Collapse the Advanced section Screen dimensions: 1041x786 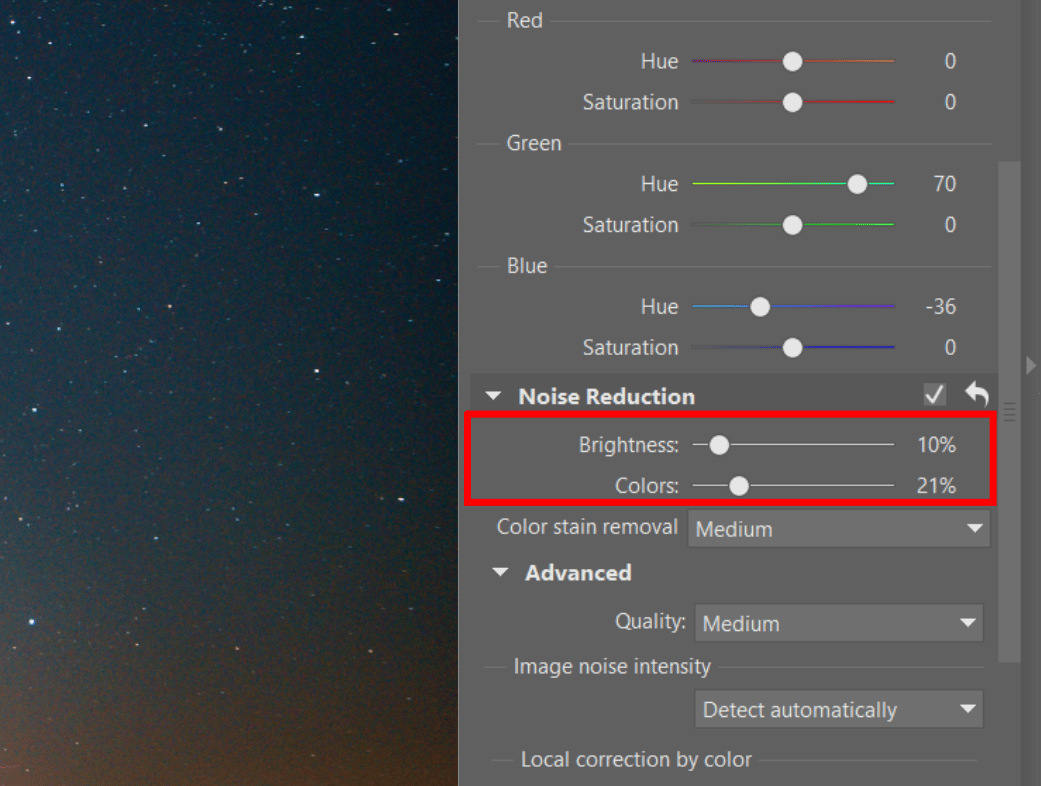point(500,573)
